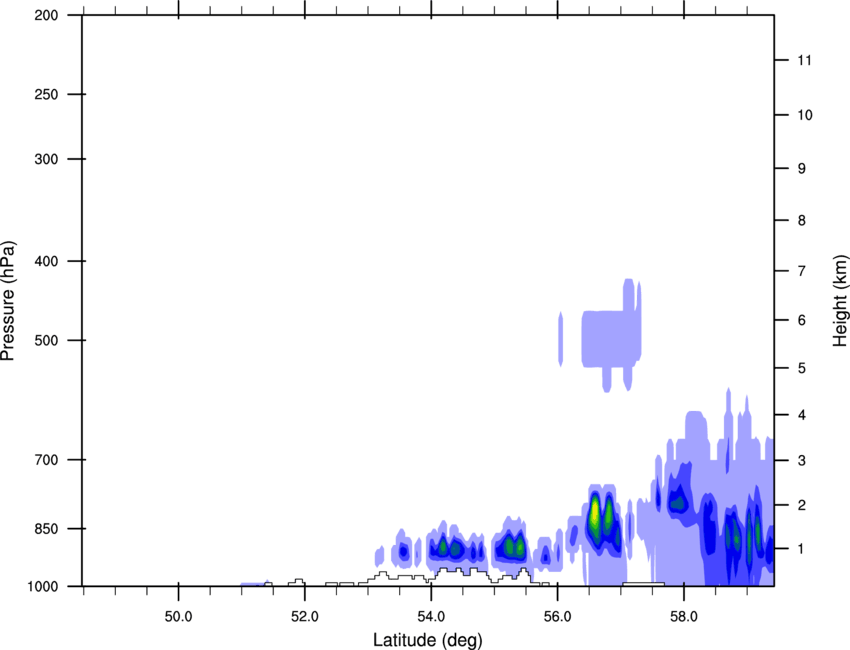Click the 54.0 latitude tick label
Screen dimensions: 850x650
tap(431, 617)
